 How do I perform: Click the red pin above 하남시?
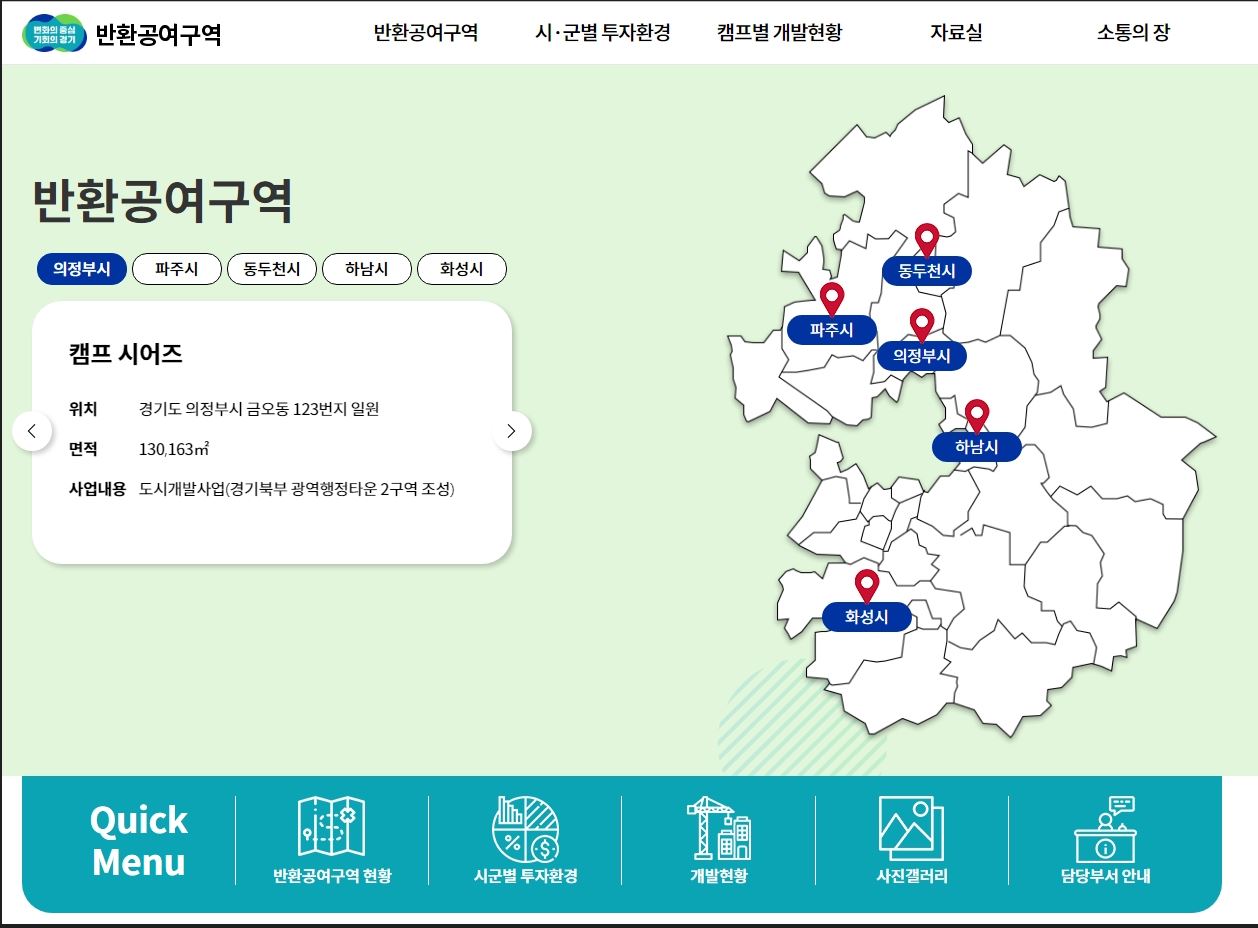pos(977,415)
